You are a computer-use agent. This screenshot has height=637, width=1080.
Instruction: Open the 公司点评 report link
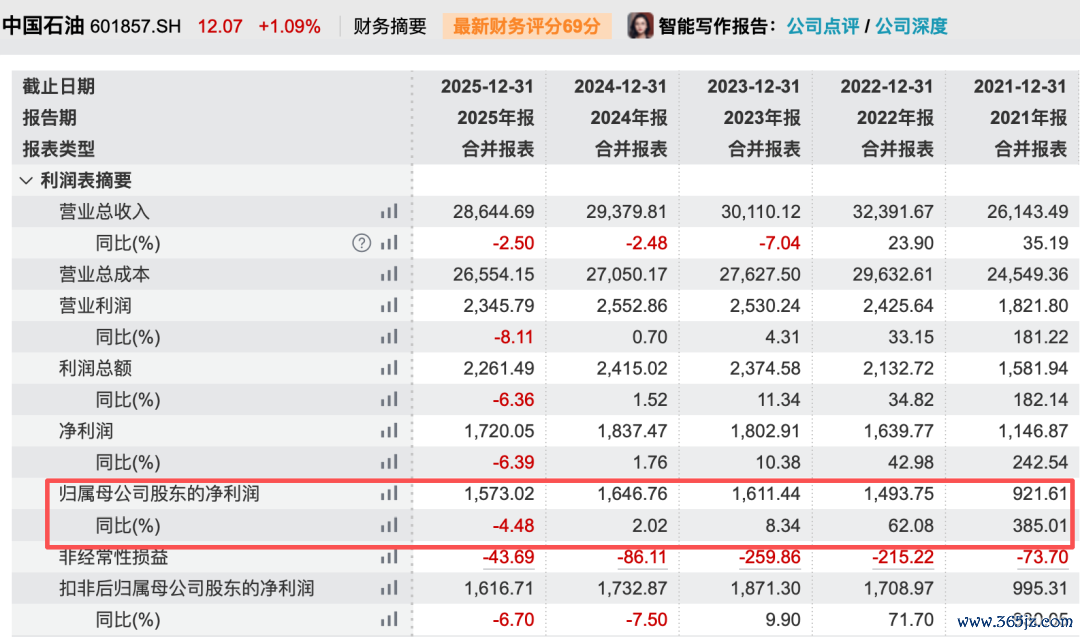pyautogui.click(x=822, y=26)
